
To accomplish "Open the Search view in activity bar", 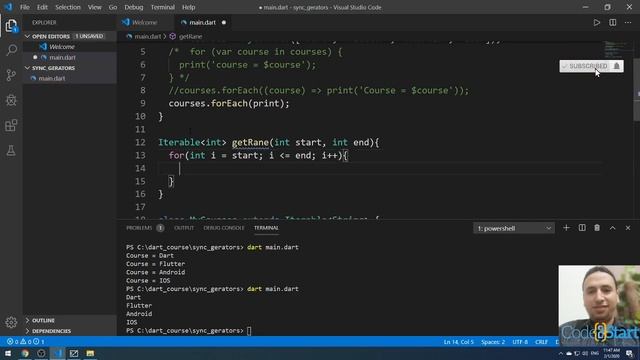I will coord(11,50).
